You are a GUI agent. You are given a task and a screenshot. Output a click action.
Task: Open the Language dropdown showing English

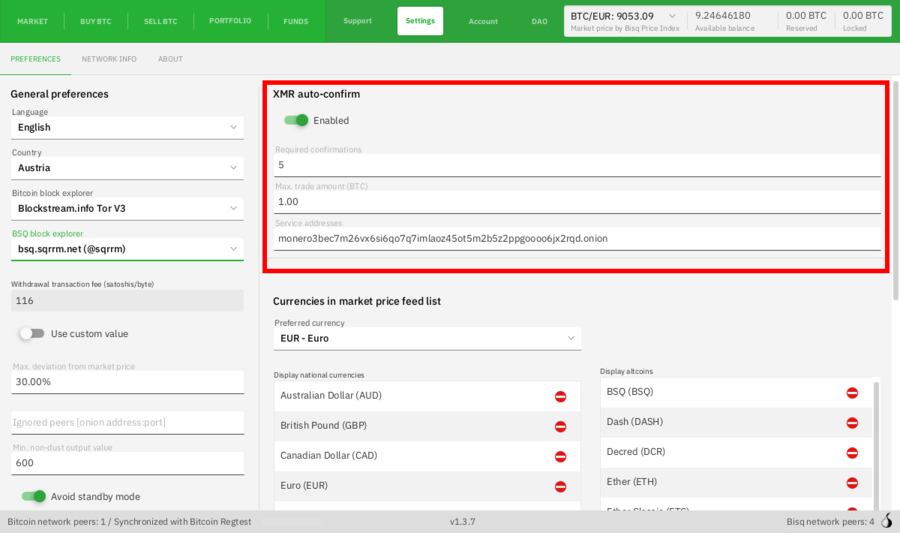pyautogui.click(x=127, y=127)
